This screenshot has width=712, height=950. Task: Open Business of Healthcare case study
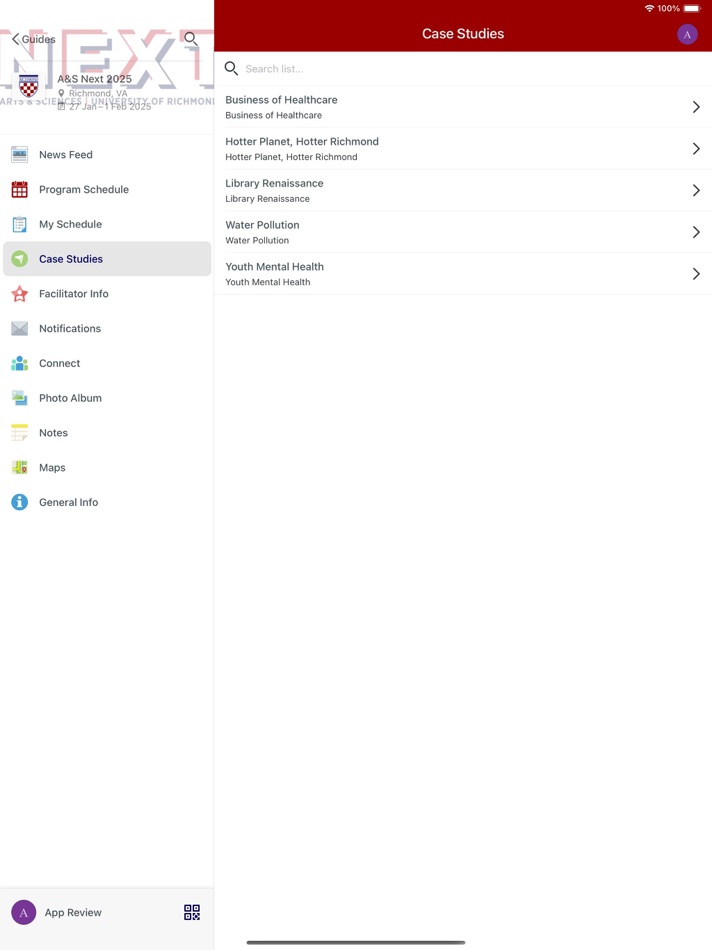pyautogui.click(x=463, y=107)
